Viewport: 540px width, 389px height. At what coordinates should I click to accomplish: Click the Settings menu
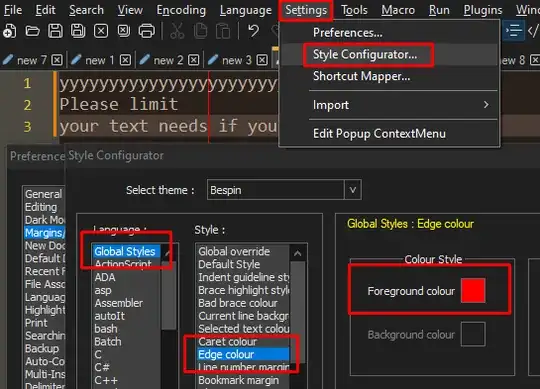(x=306, y=10)
